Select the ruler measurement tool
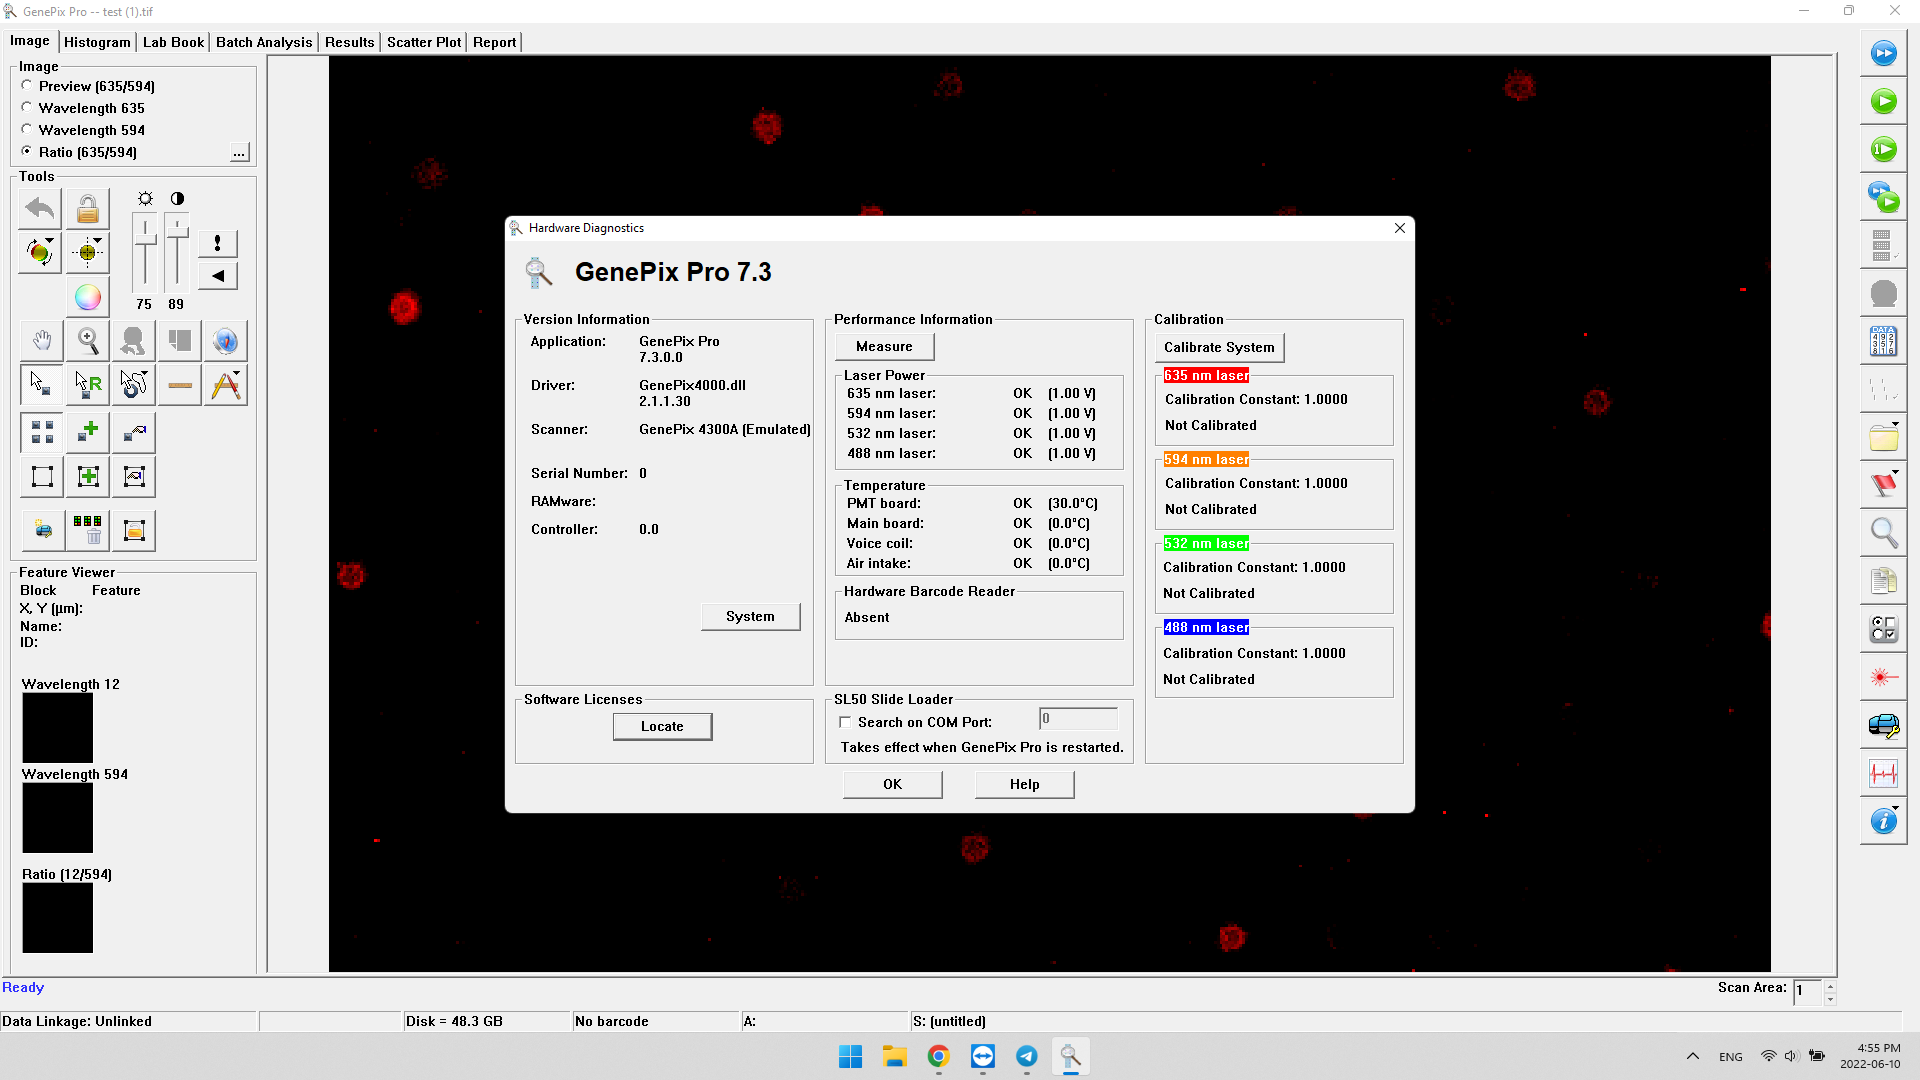The image size is (1920, 1080). click(x=179, y=384)
